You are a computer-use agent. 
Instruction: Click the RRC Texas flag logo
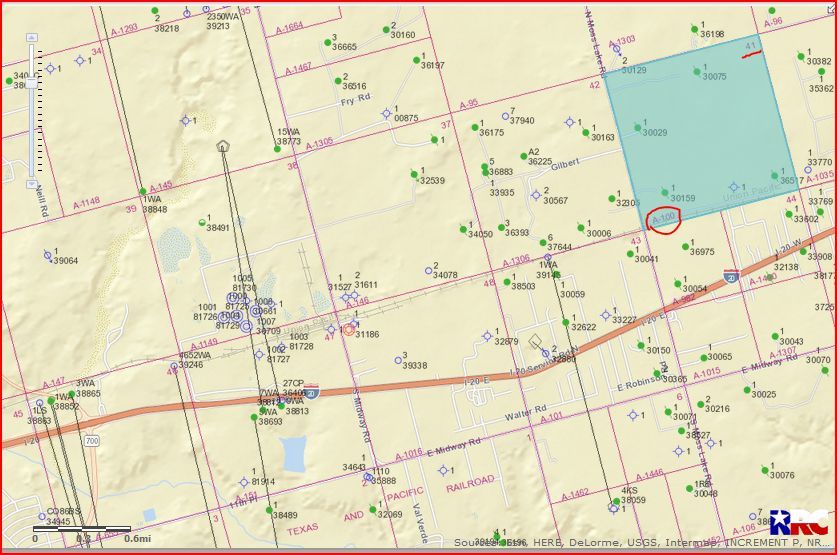coord(799,522)
